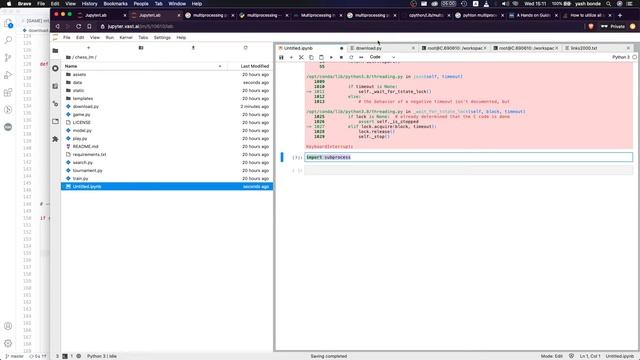Open VS Code Search icon
This screenshot has width=640, height=360.
click(x=8, y=40)
